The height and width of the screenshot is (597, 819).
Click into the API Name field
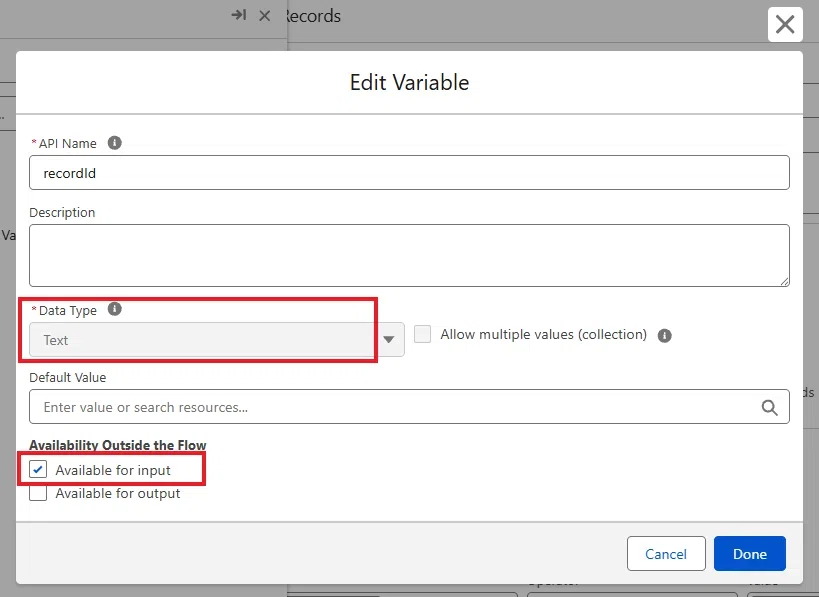coord(410,172)
